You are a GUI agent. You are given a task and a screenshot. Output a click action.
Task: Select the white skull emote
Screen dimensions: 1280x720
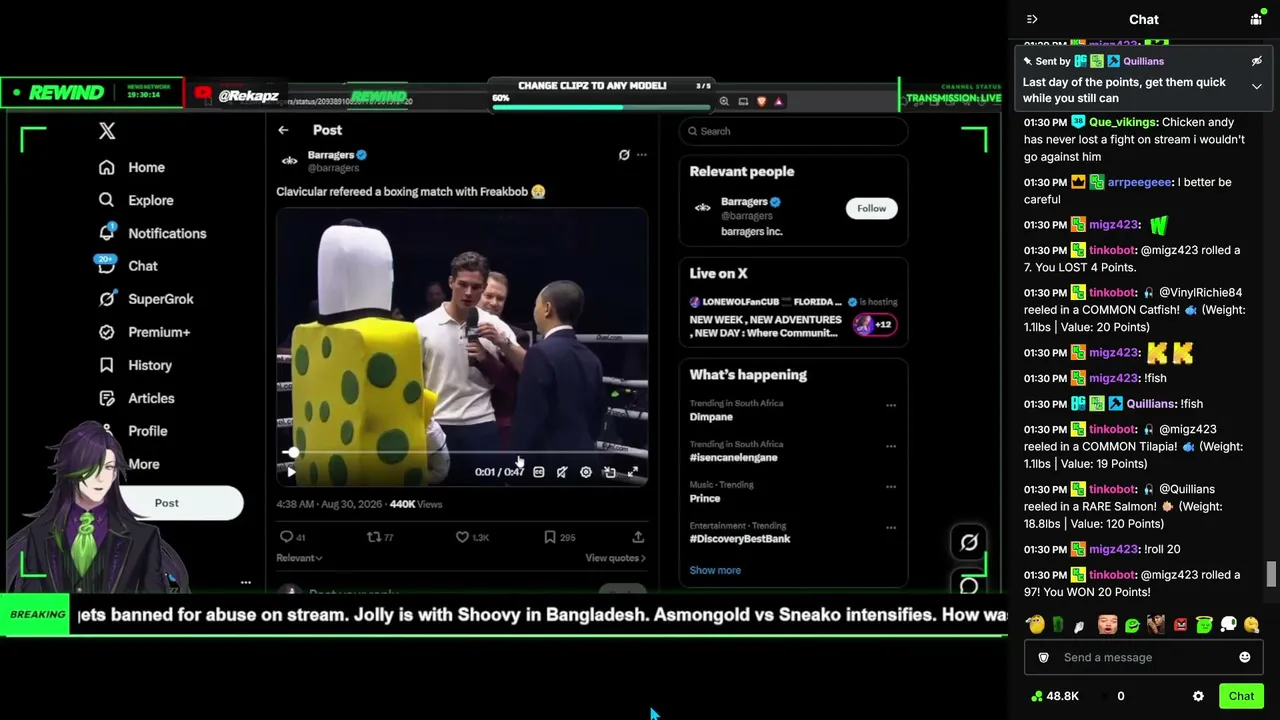pyautogui.click(x=1228, y=625)
